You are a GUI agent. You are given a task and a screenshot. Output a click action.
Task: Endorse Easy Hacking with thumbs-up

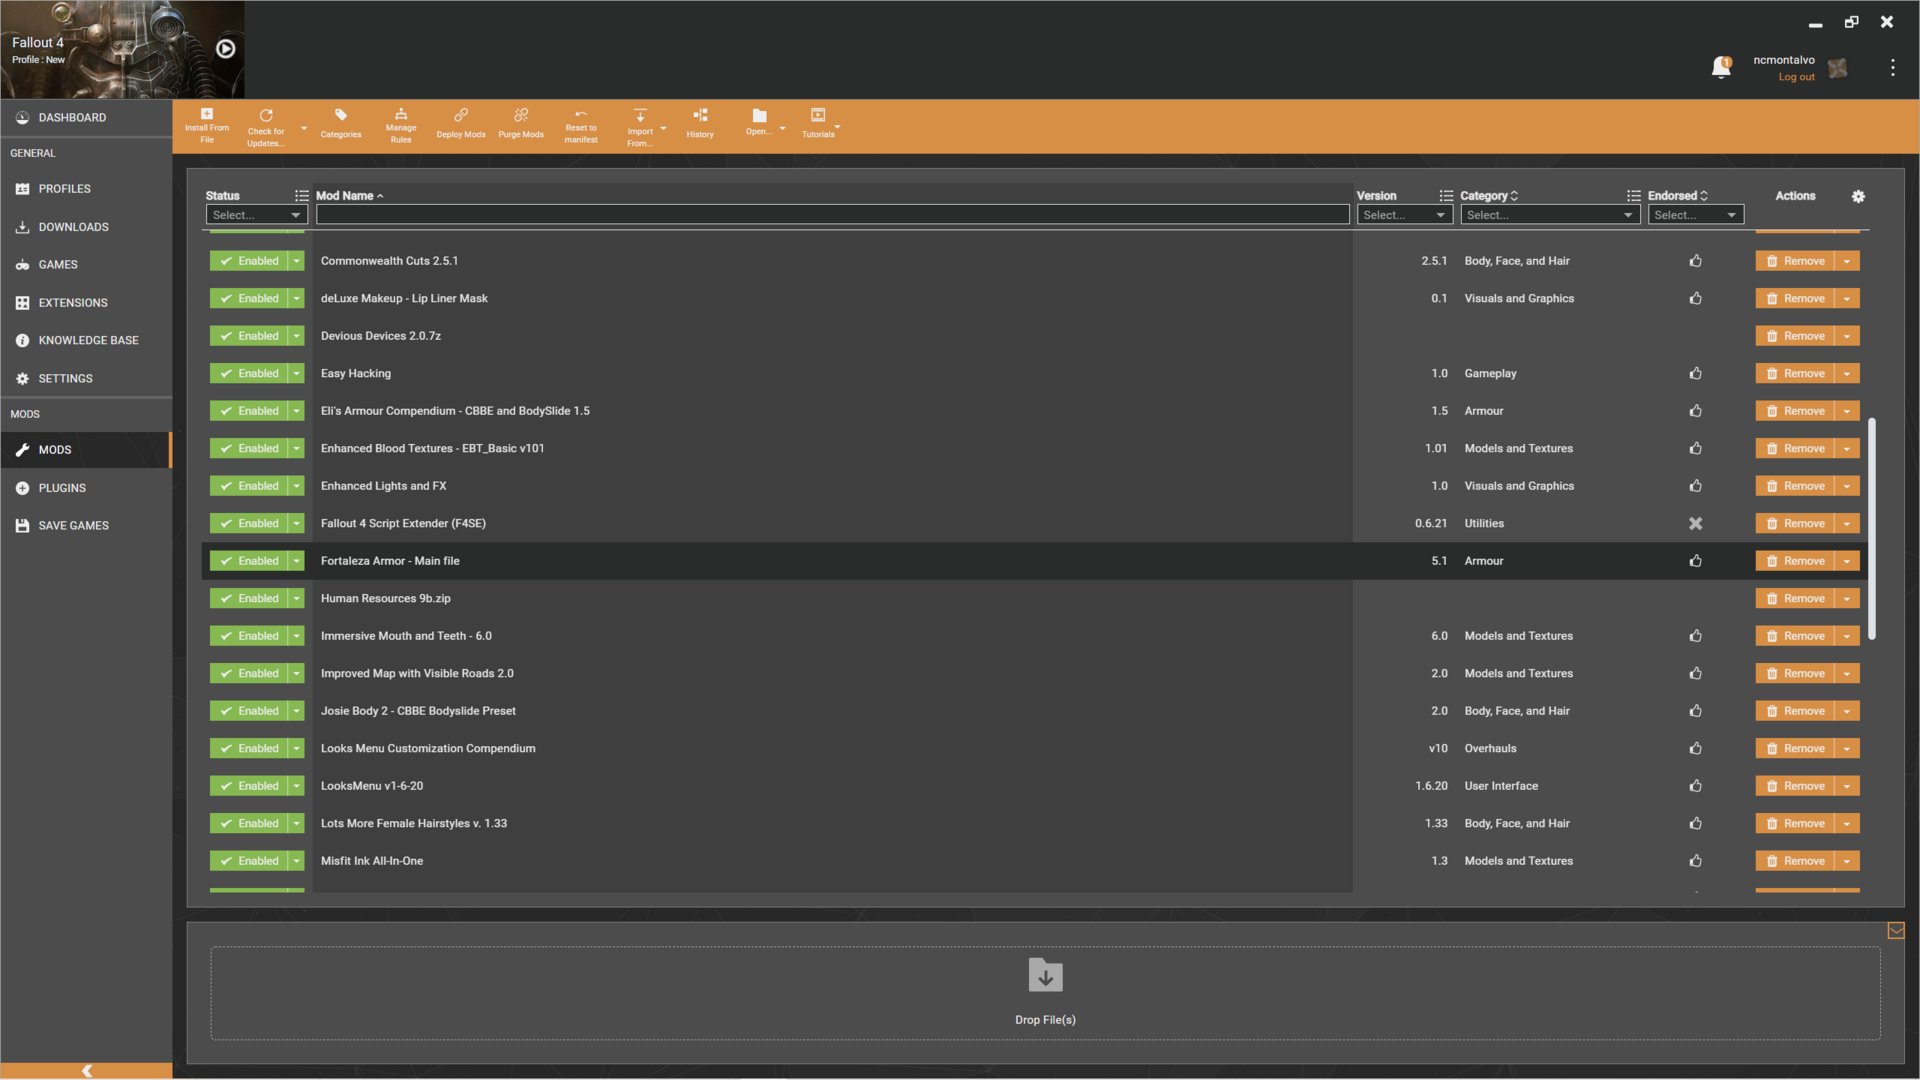click(1695, 373)
